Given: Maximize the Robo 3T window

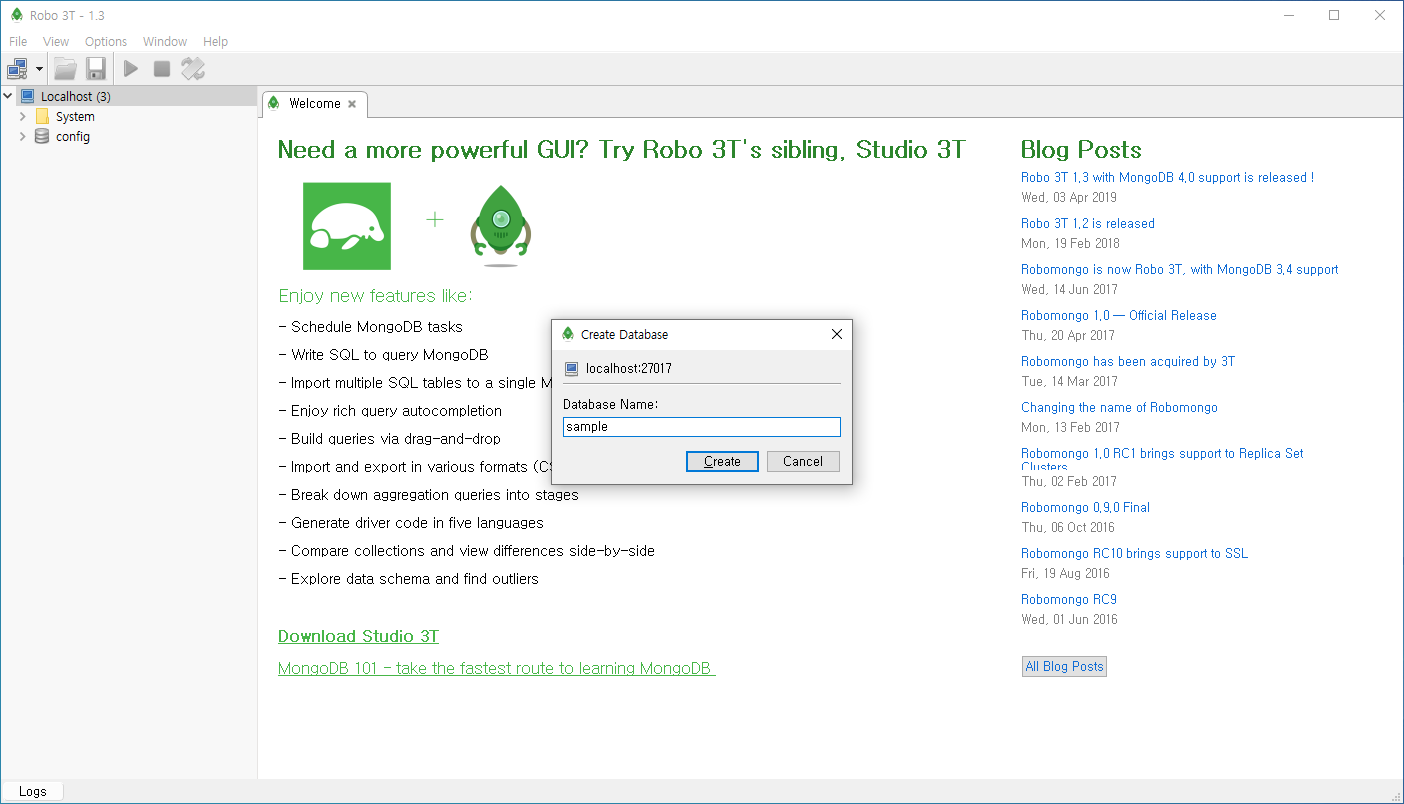Looking at the screenshot, I should tap(1334, 15).
